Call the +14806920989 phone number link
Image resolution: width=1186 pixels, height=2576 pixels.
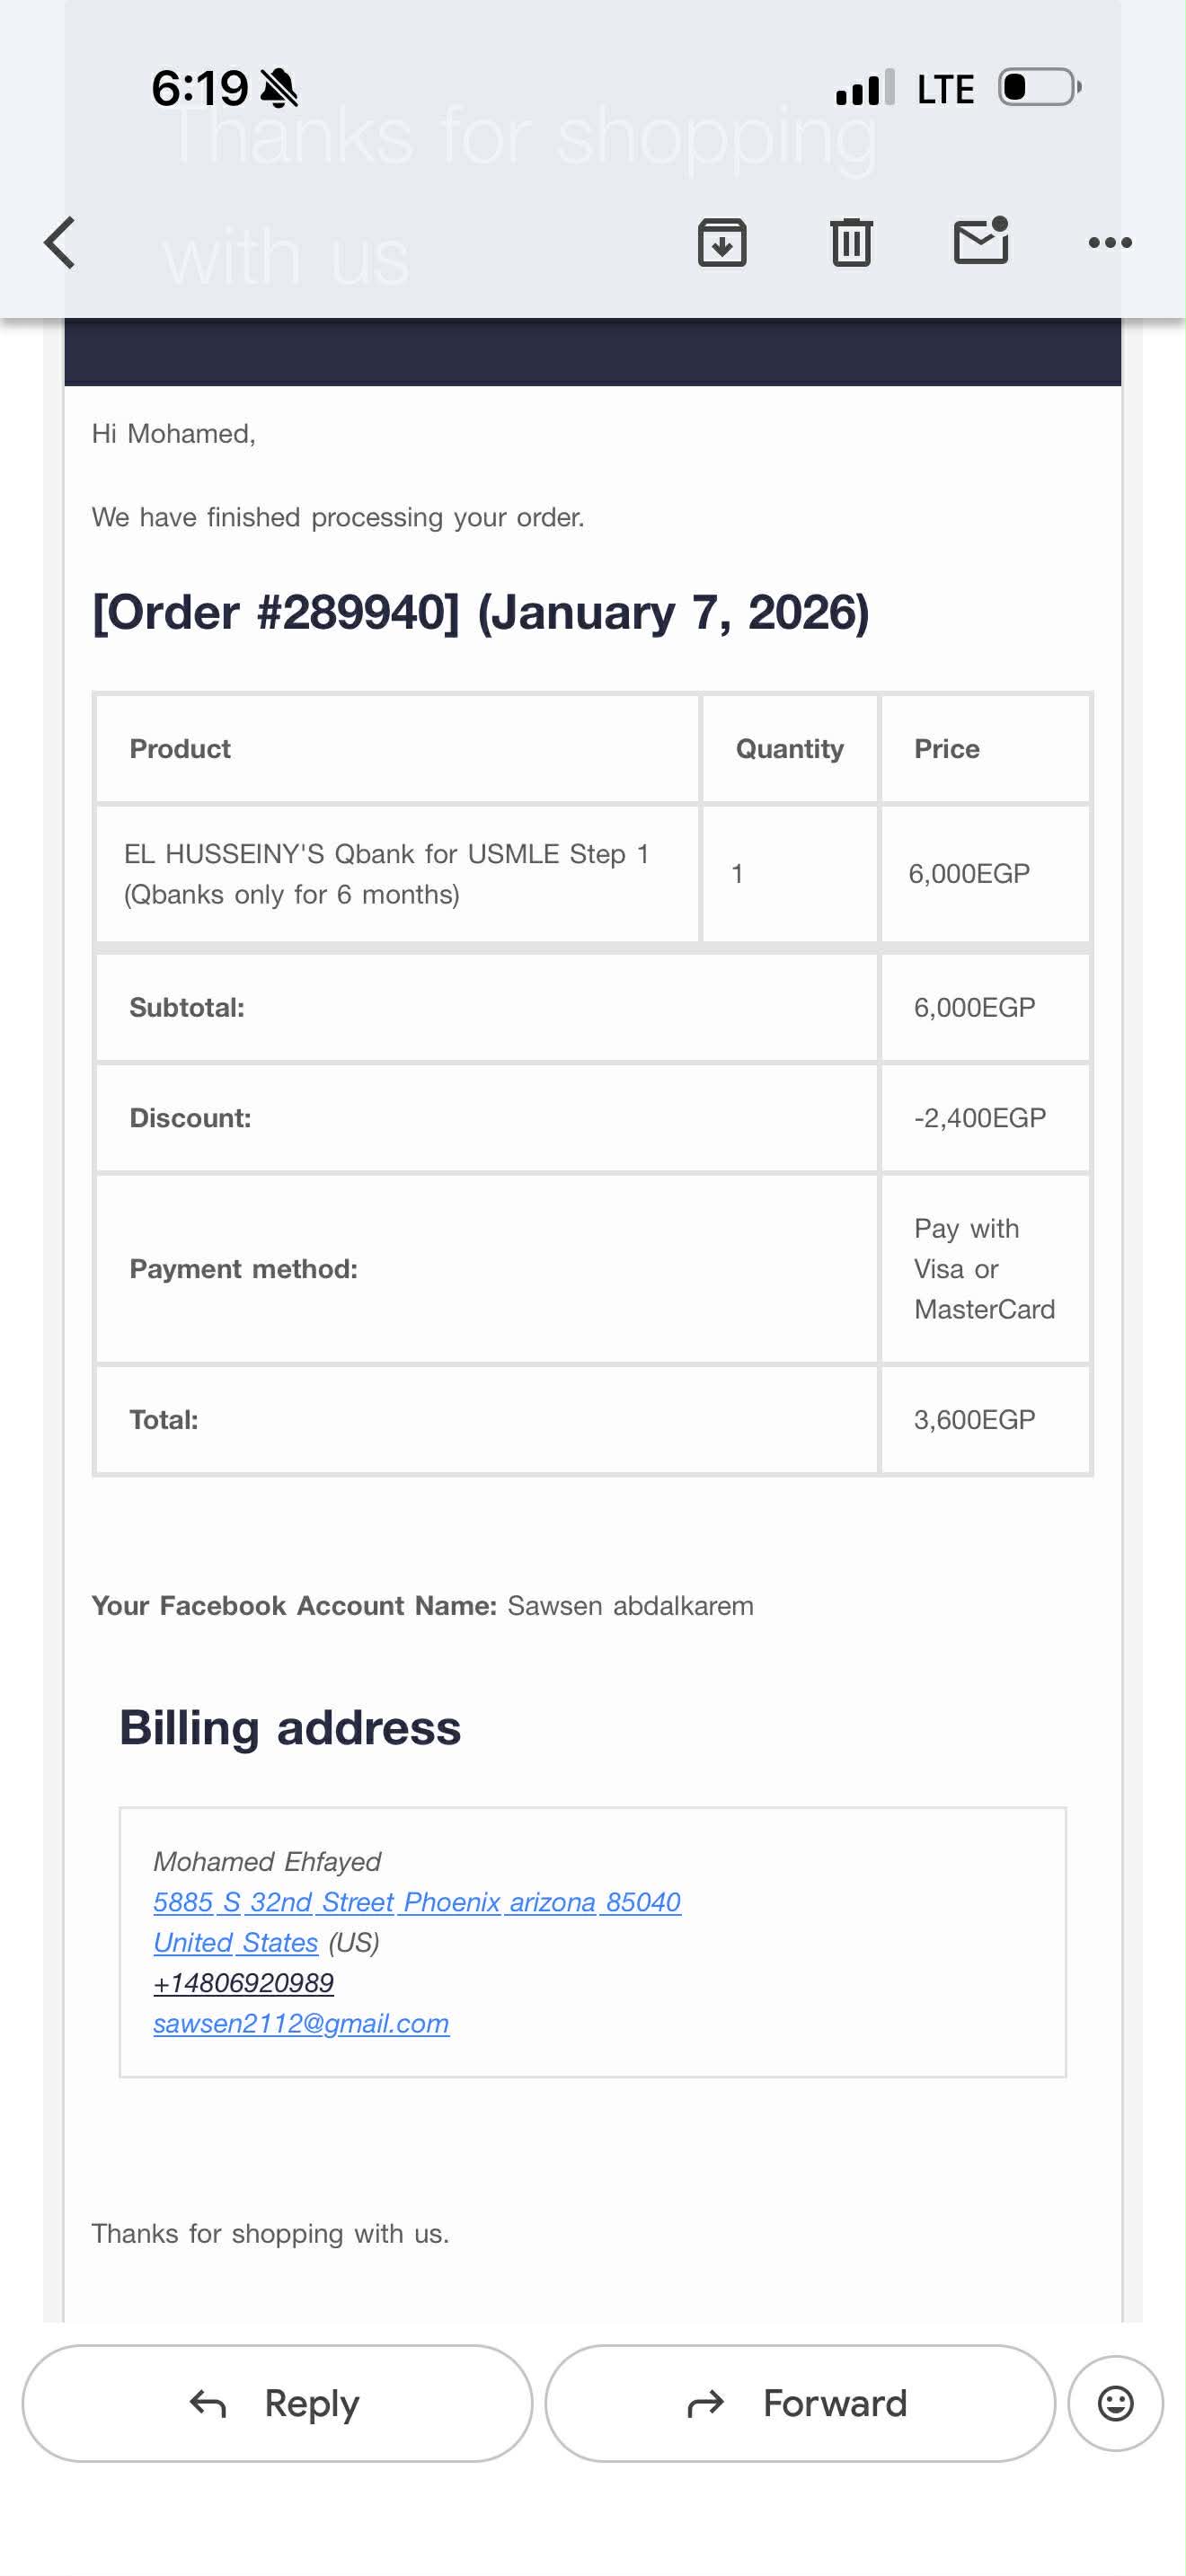(243, 1983)
